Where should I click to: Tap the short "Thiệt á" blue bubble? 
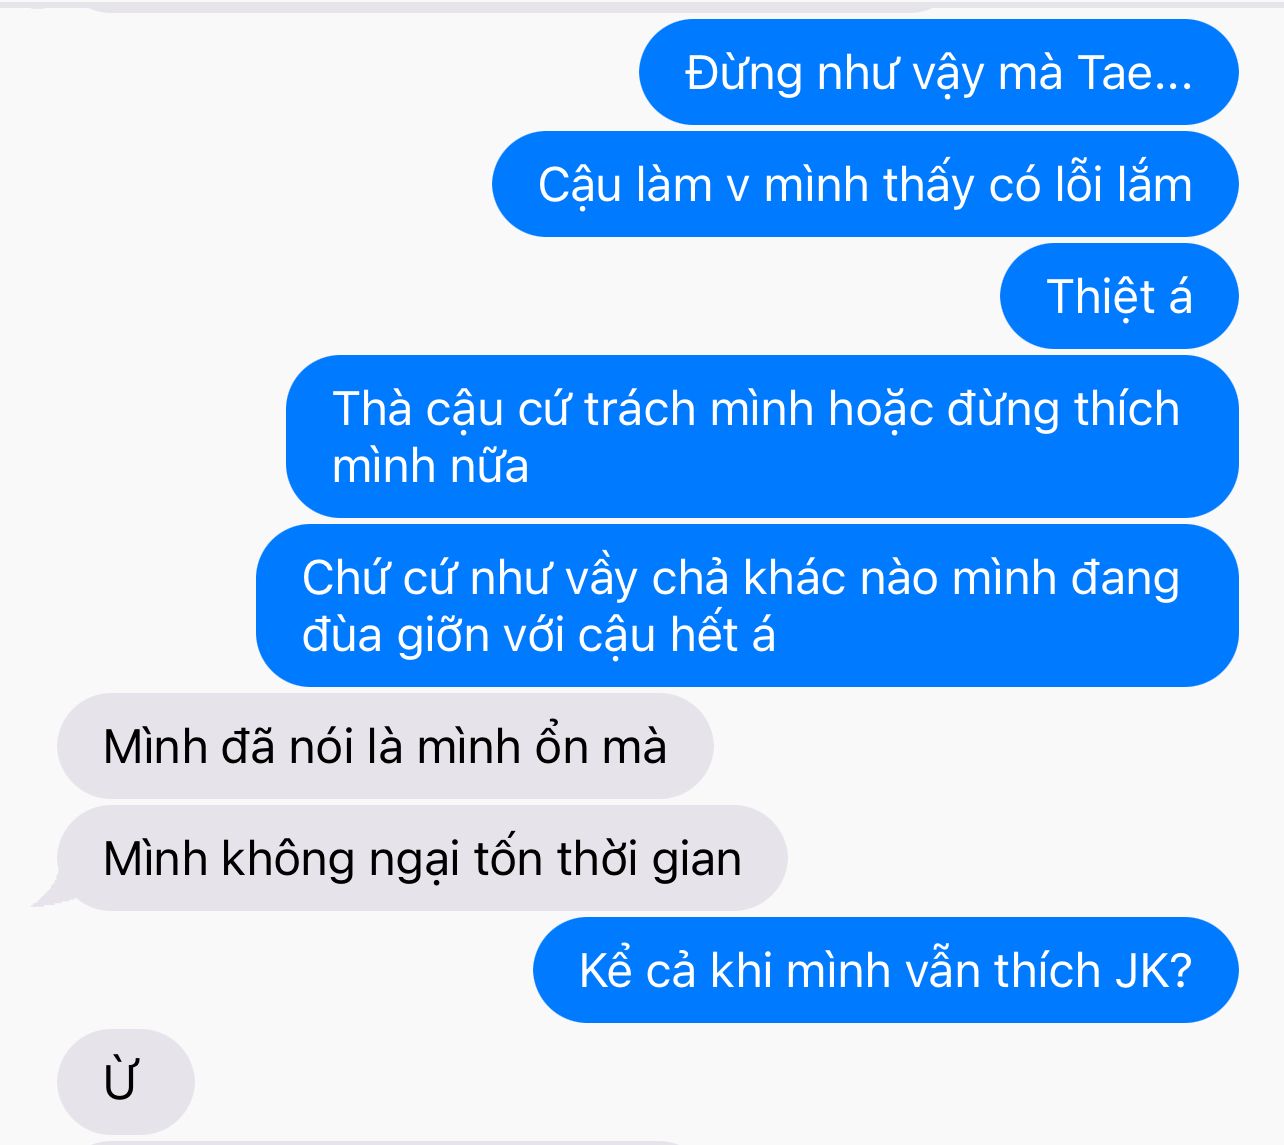pyautogui.click(x=1119, y=297)
